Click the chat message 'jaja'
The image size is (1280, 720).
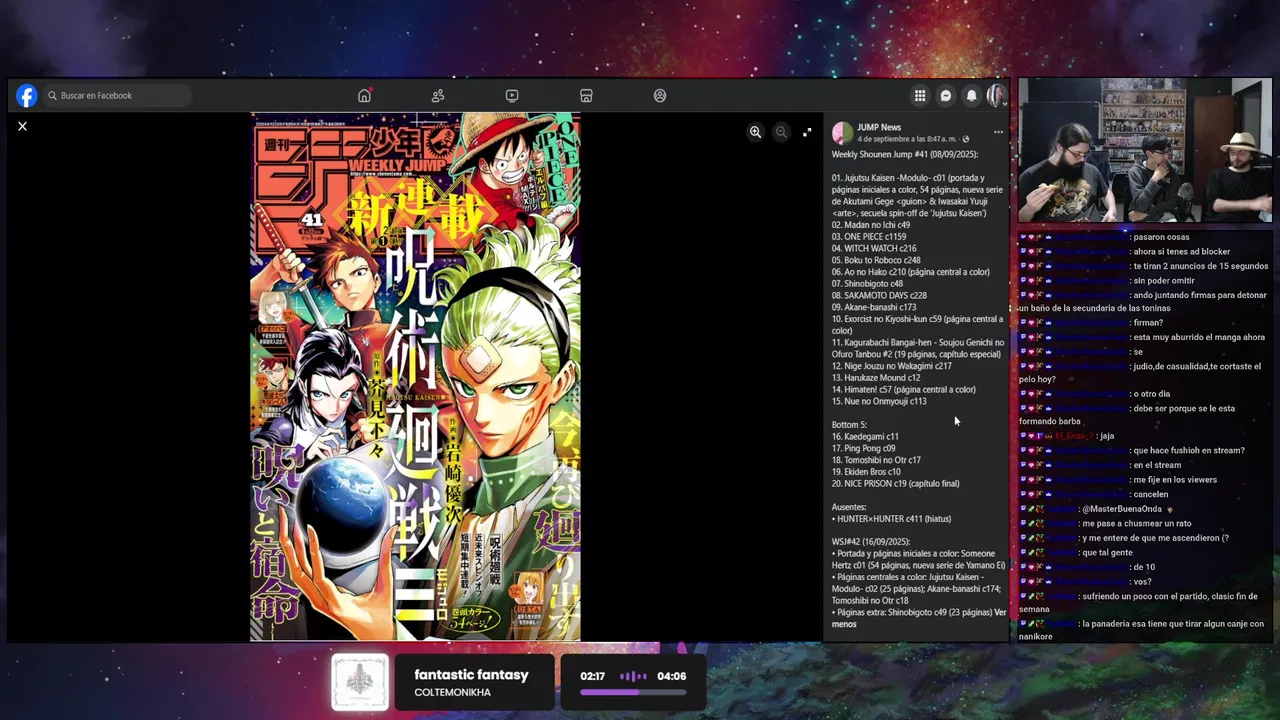click(x=1106, y=436)
